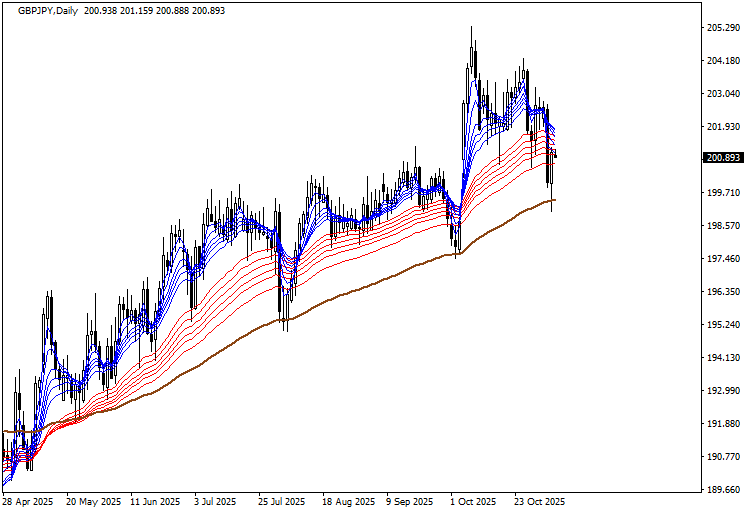The width and height of the screenshot is (747, 513).
Task: Click the 195.240 price scale label
Action: (x=722, y=325)
